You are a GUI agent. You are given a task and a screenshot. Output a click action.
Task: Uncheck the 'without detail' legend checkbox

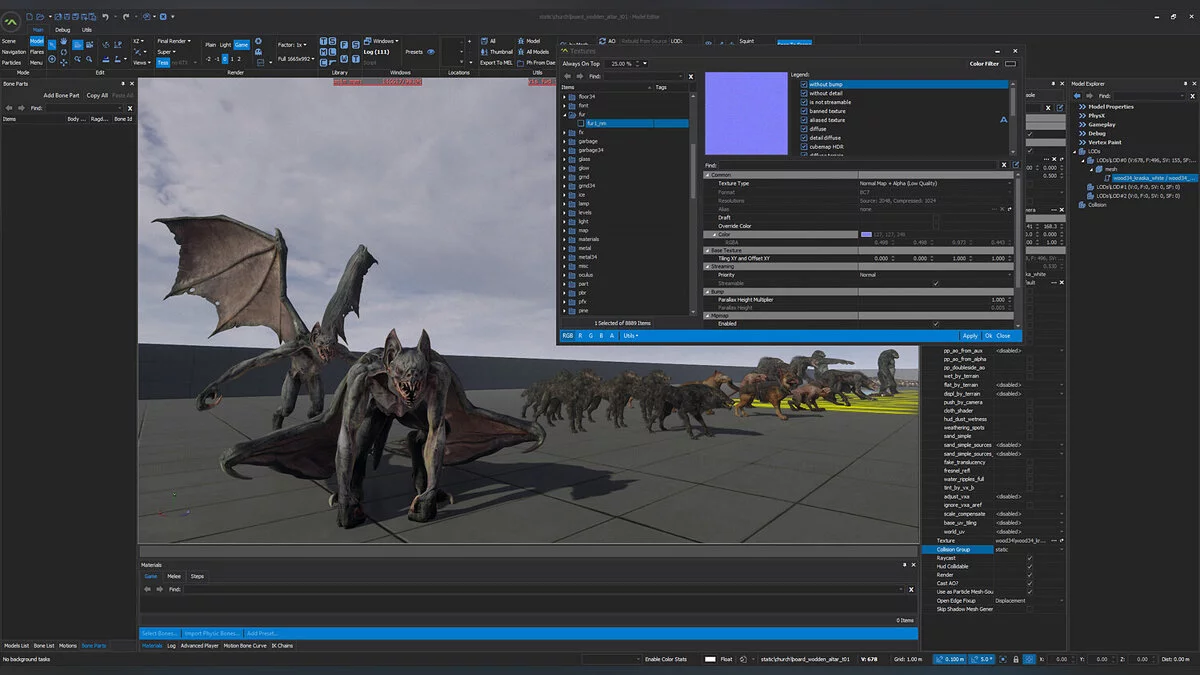point(804,93)
